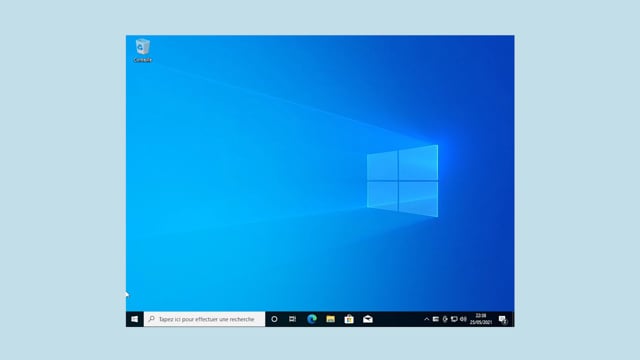Open Task View on the taskbar
This screenshot has width=640, height=360.
(x=293, y=319)
